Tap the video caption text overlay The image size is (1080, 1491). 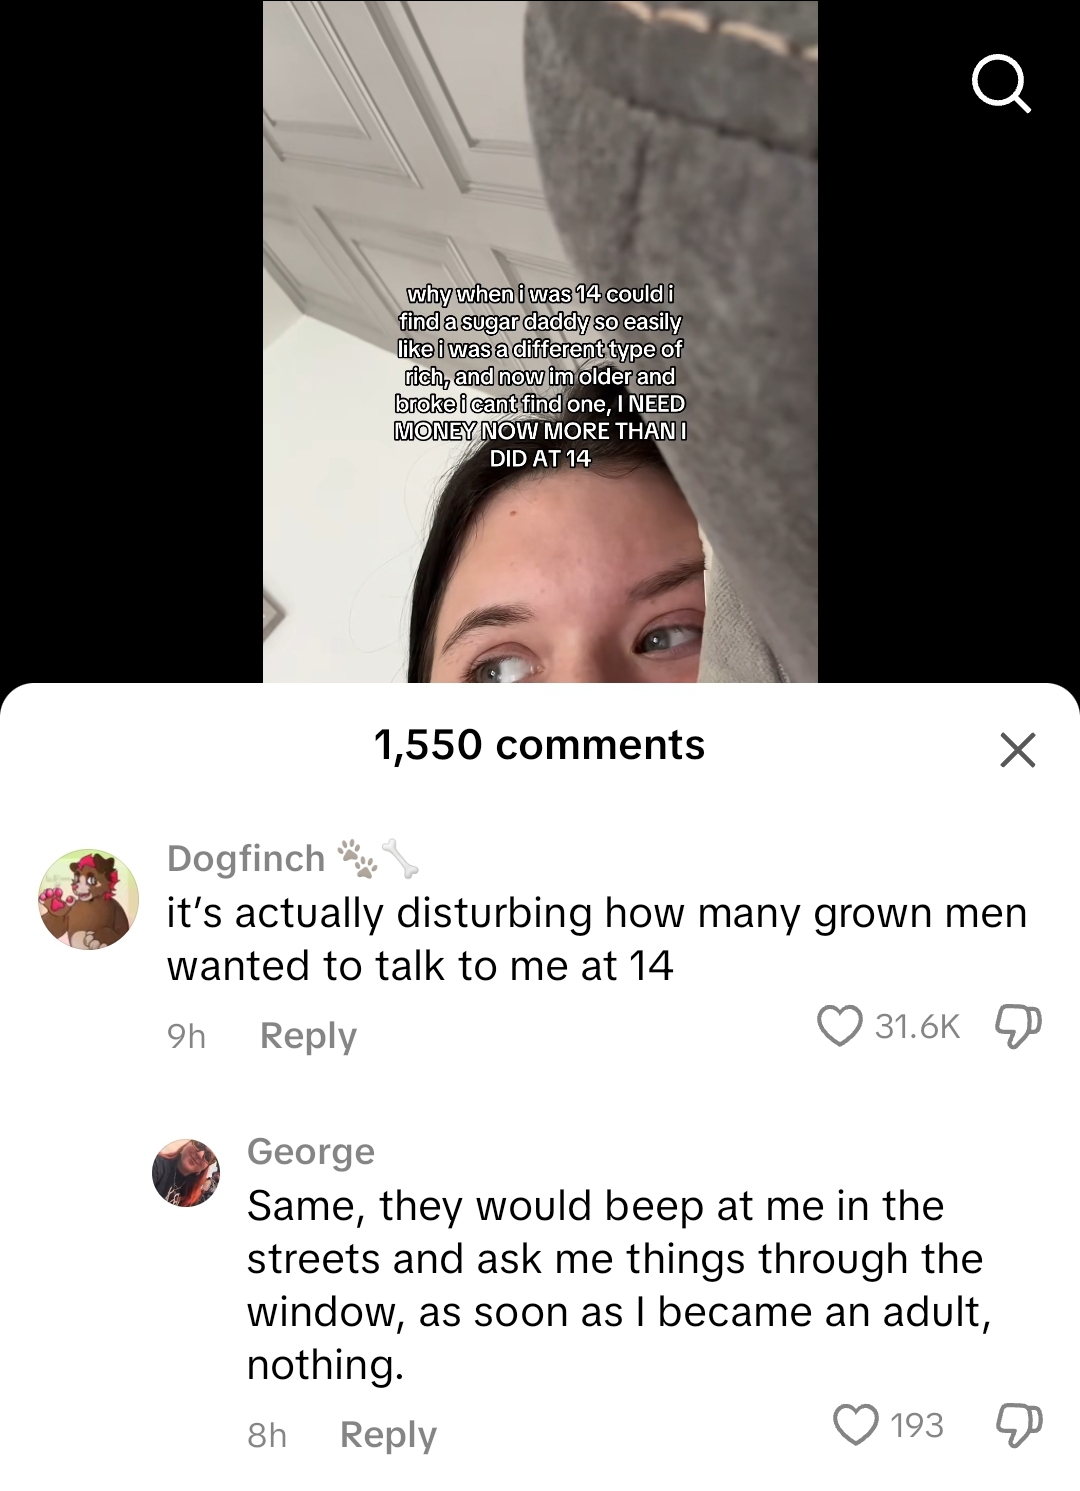coord(540,376)
